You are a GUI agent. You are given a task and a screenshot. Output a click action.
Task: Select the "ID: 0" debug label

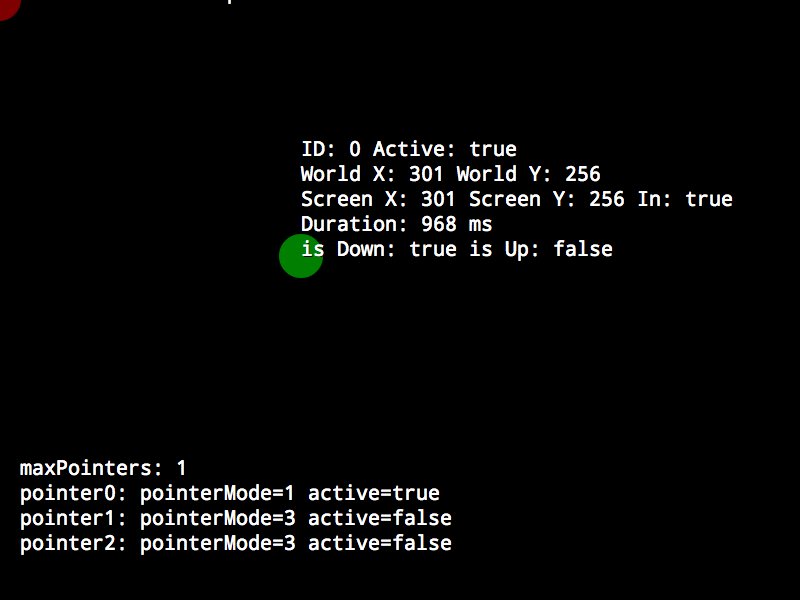click(331, 149)
